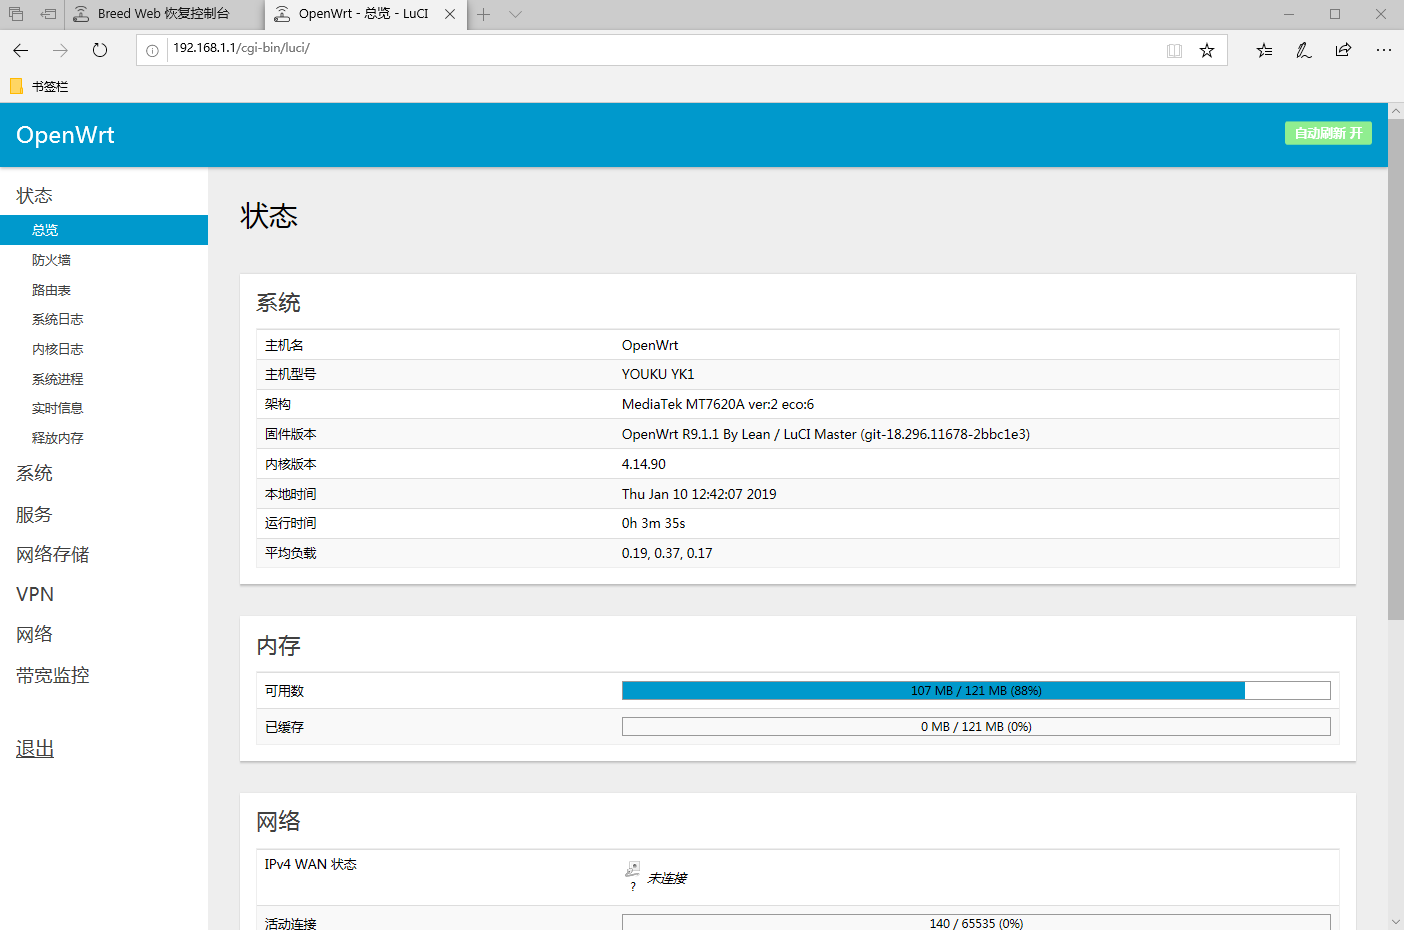Click the load average 0.19, 0.37, 0.17

(667, 553)
